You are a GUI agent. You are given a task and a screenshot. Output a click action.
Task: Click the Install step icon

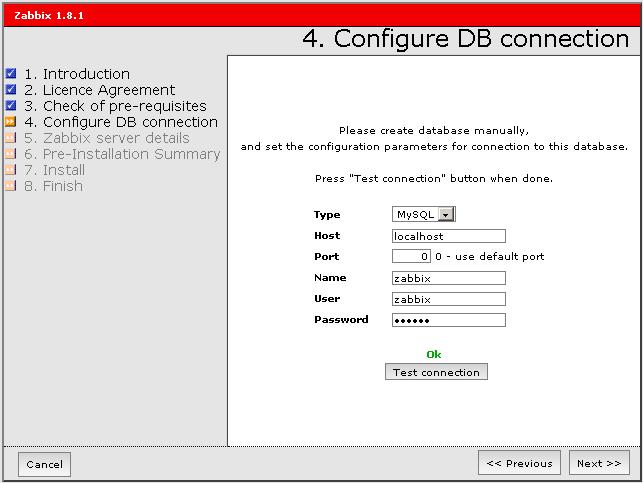10,170
